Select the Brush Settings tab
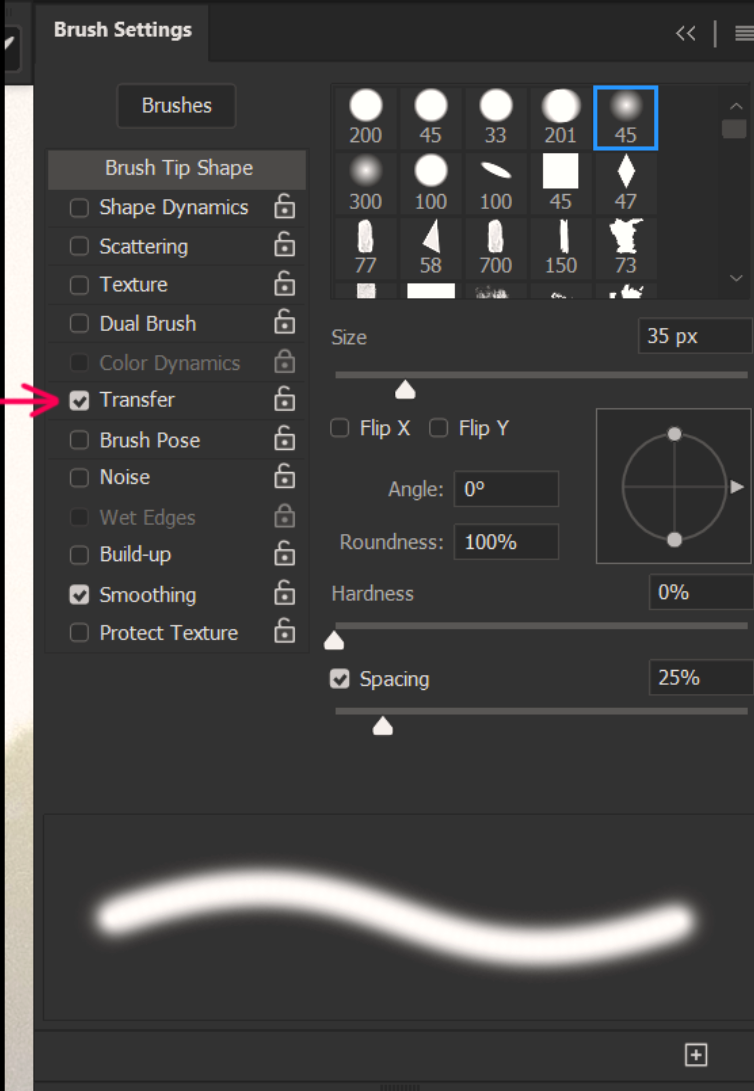The width and height of the screenshot is (754, 1091). [122, 30]
